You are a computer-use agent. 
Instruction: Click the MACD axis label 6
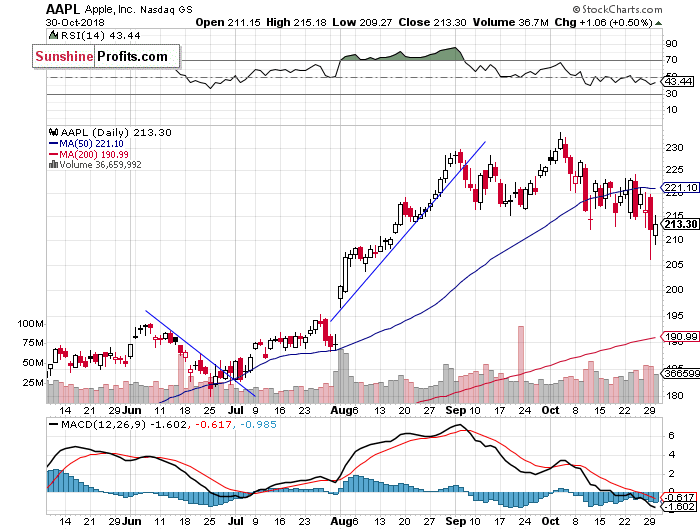click(671, 436)
